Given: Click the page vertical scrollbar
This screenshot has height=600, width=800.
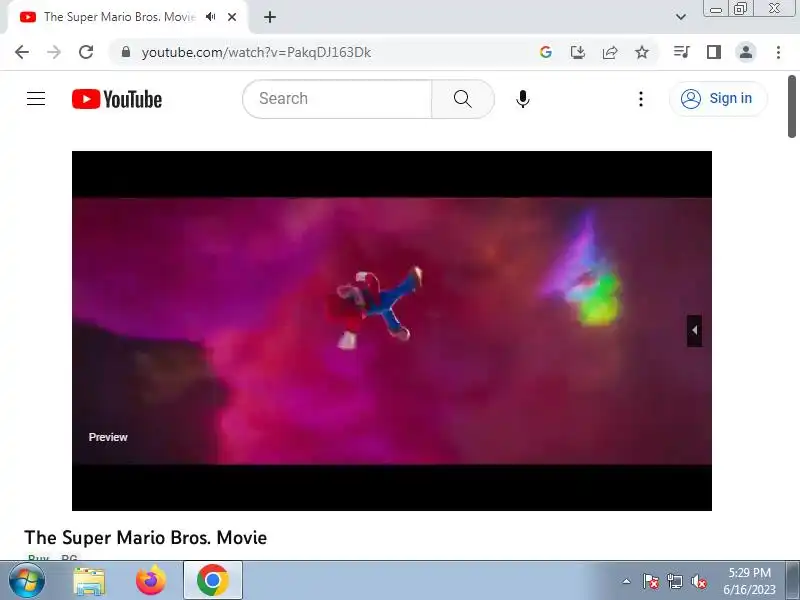Looking at the screenshot, I should pyautogui.click(x=791, y=106).
